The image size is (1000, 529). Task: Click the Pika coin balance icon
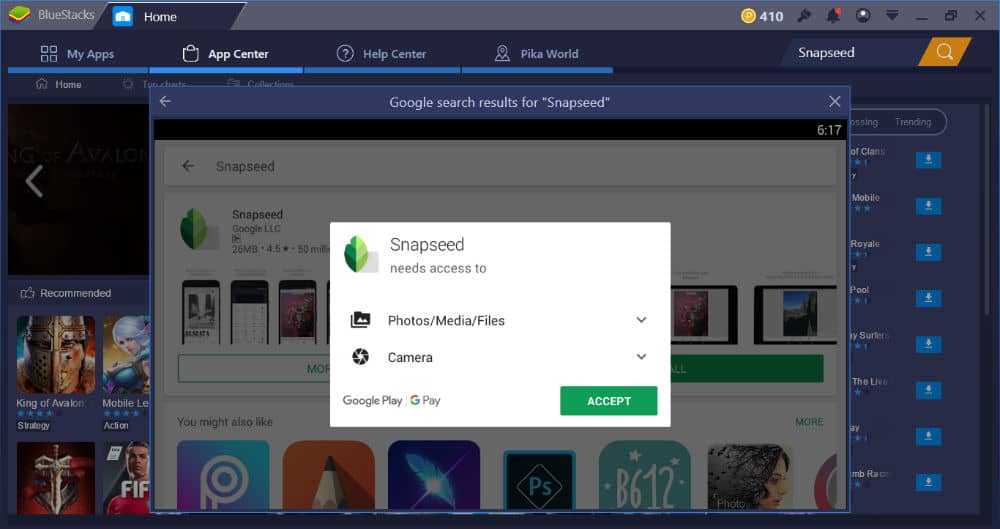coord(748,16)
